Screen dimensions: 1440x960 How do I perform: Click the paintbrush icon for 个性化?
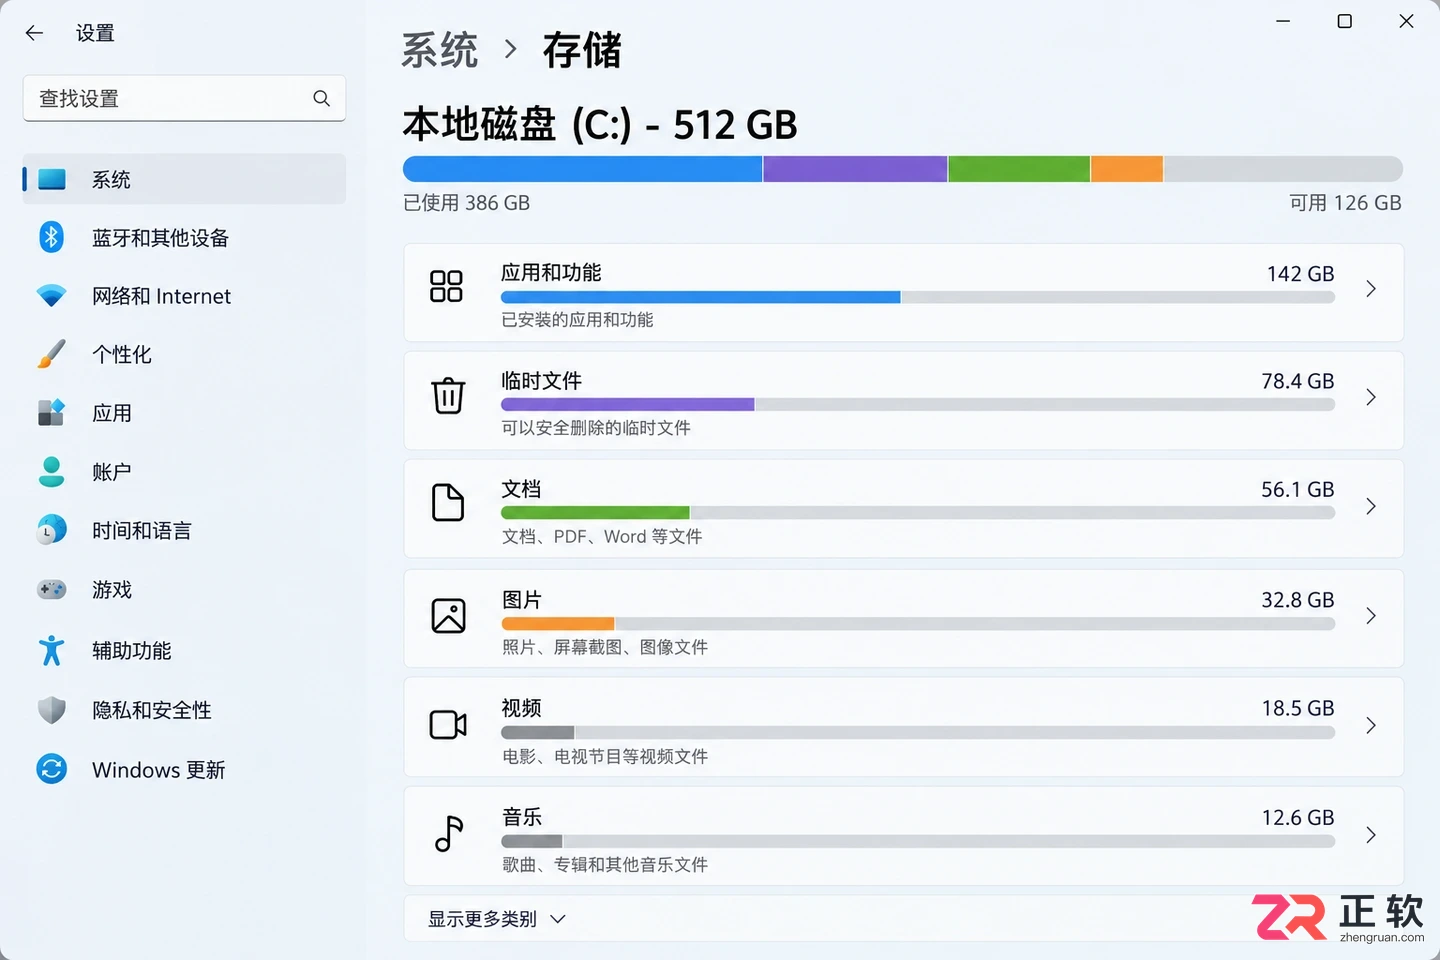52,354
